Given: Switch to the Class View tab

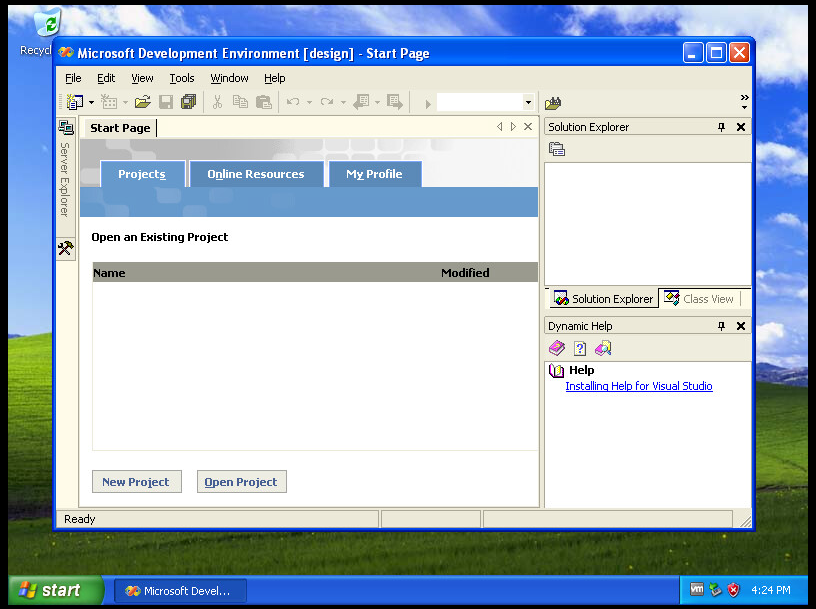Looking at the screenshot, I should (x=699, y=299).
